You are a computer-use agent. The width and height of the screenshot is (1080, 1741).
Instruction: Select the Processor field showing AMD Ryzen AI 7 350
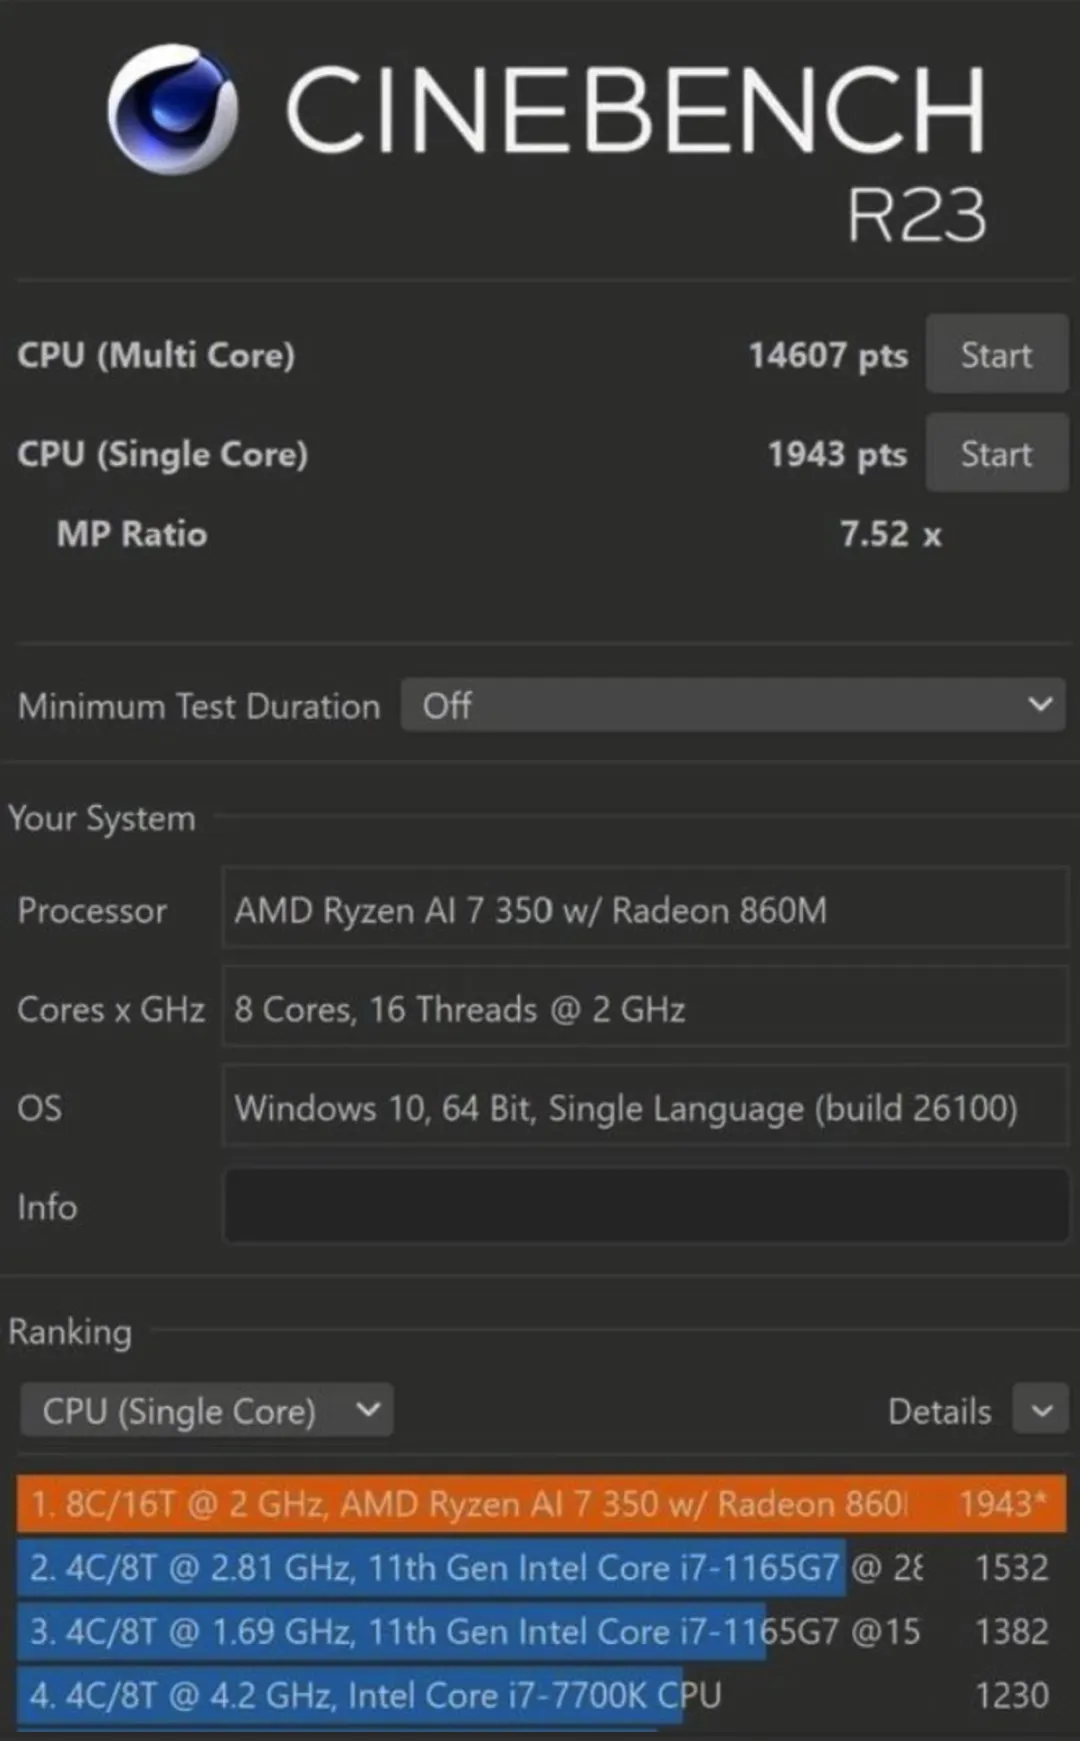646,909
